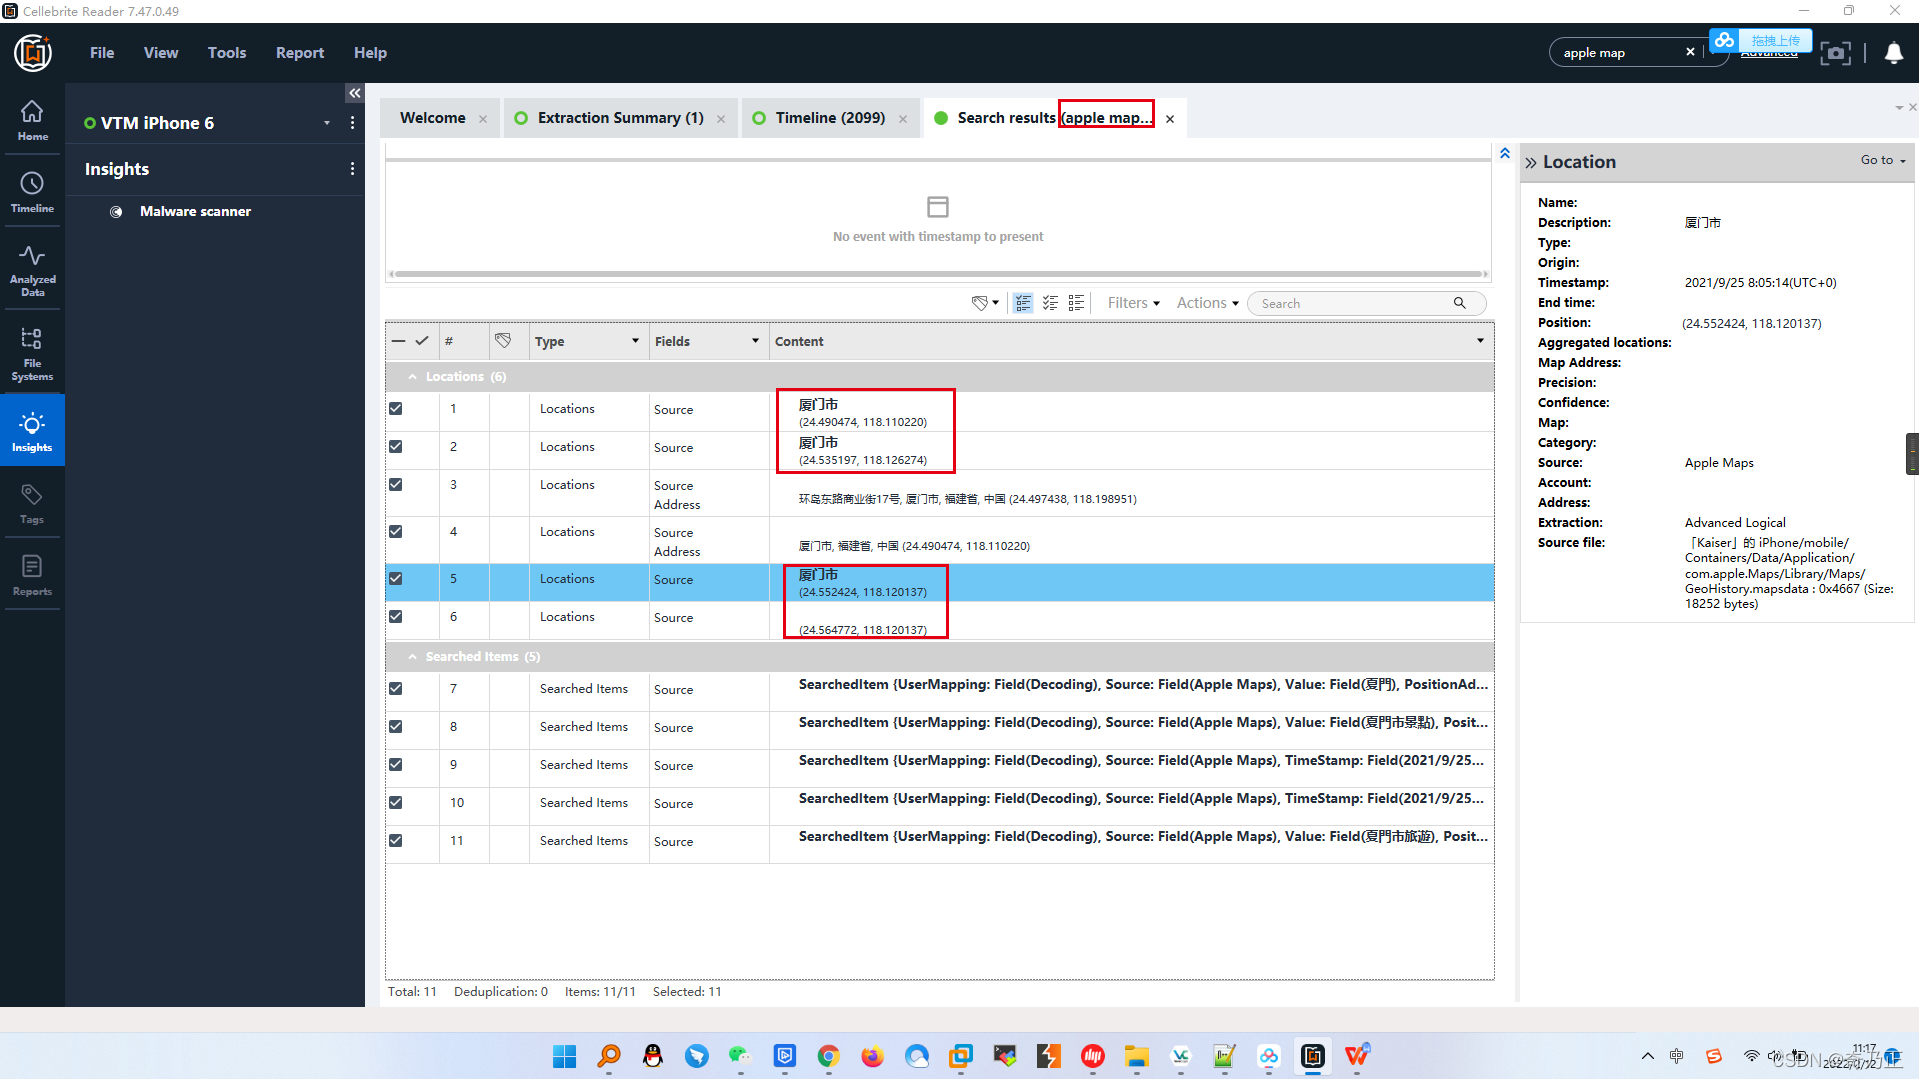Click the apple map global search box
The width and height of the screenshot is (1919, 1079).
1620,52
